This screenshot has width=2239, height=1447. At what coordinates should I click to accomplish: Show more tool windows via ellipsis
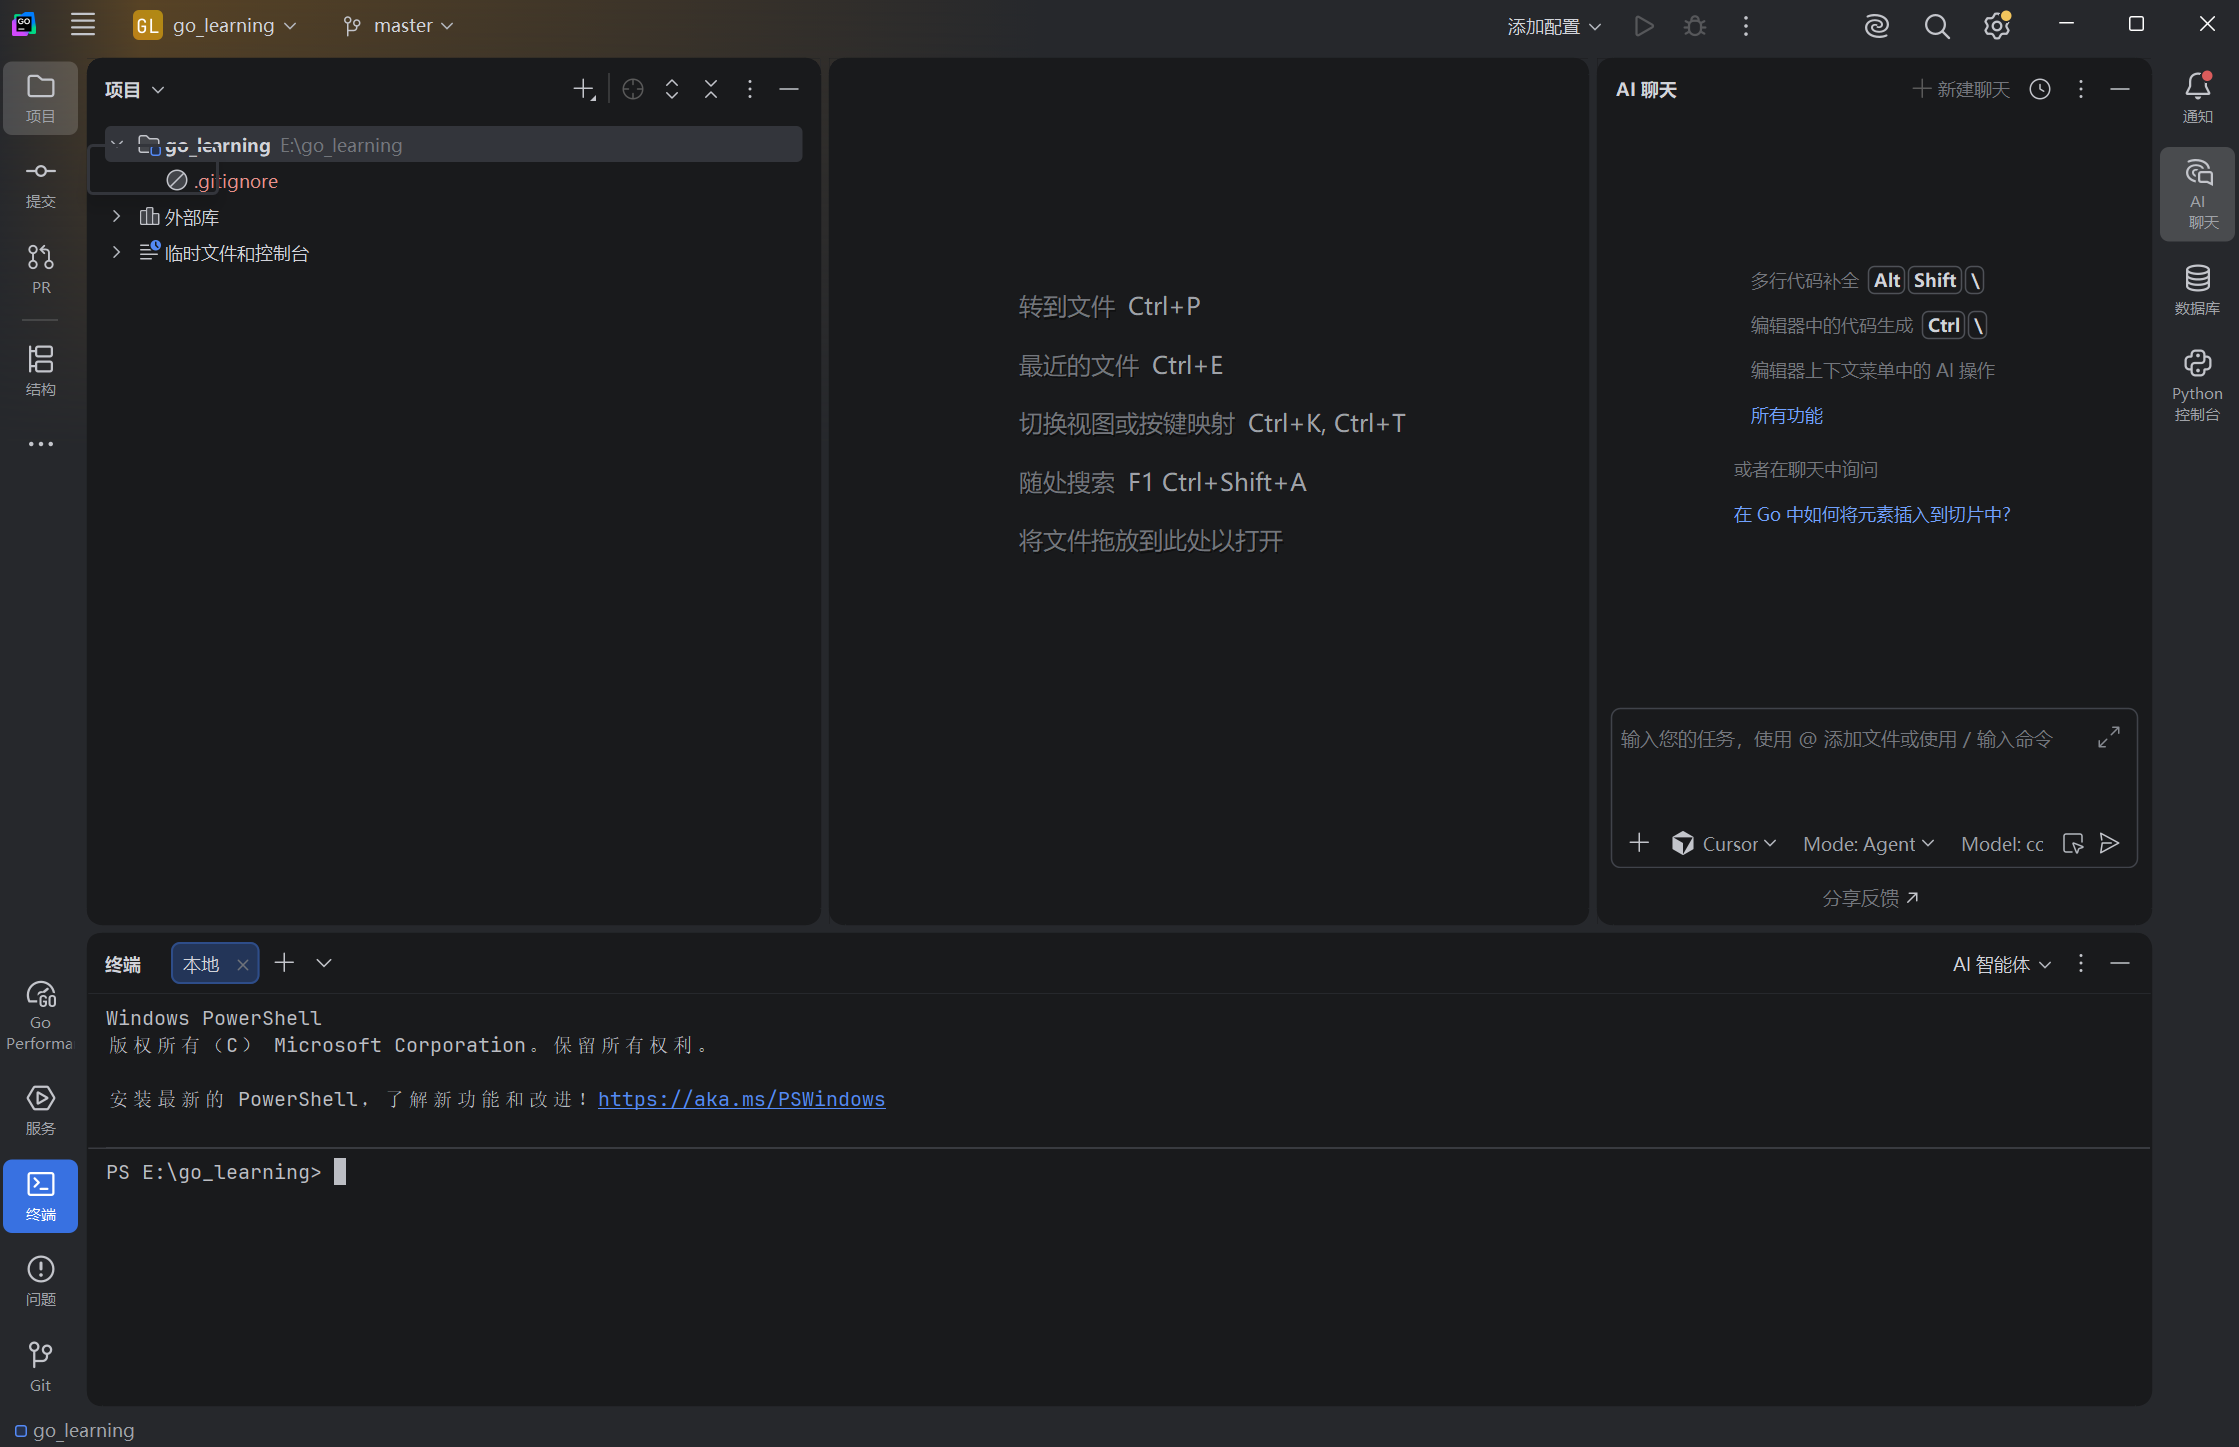(41, 444)
